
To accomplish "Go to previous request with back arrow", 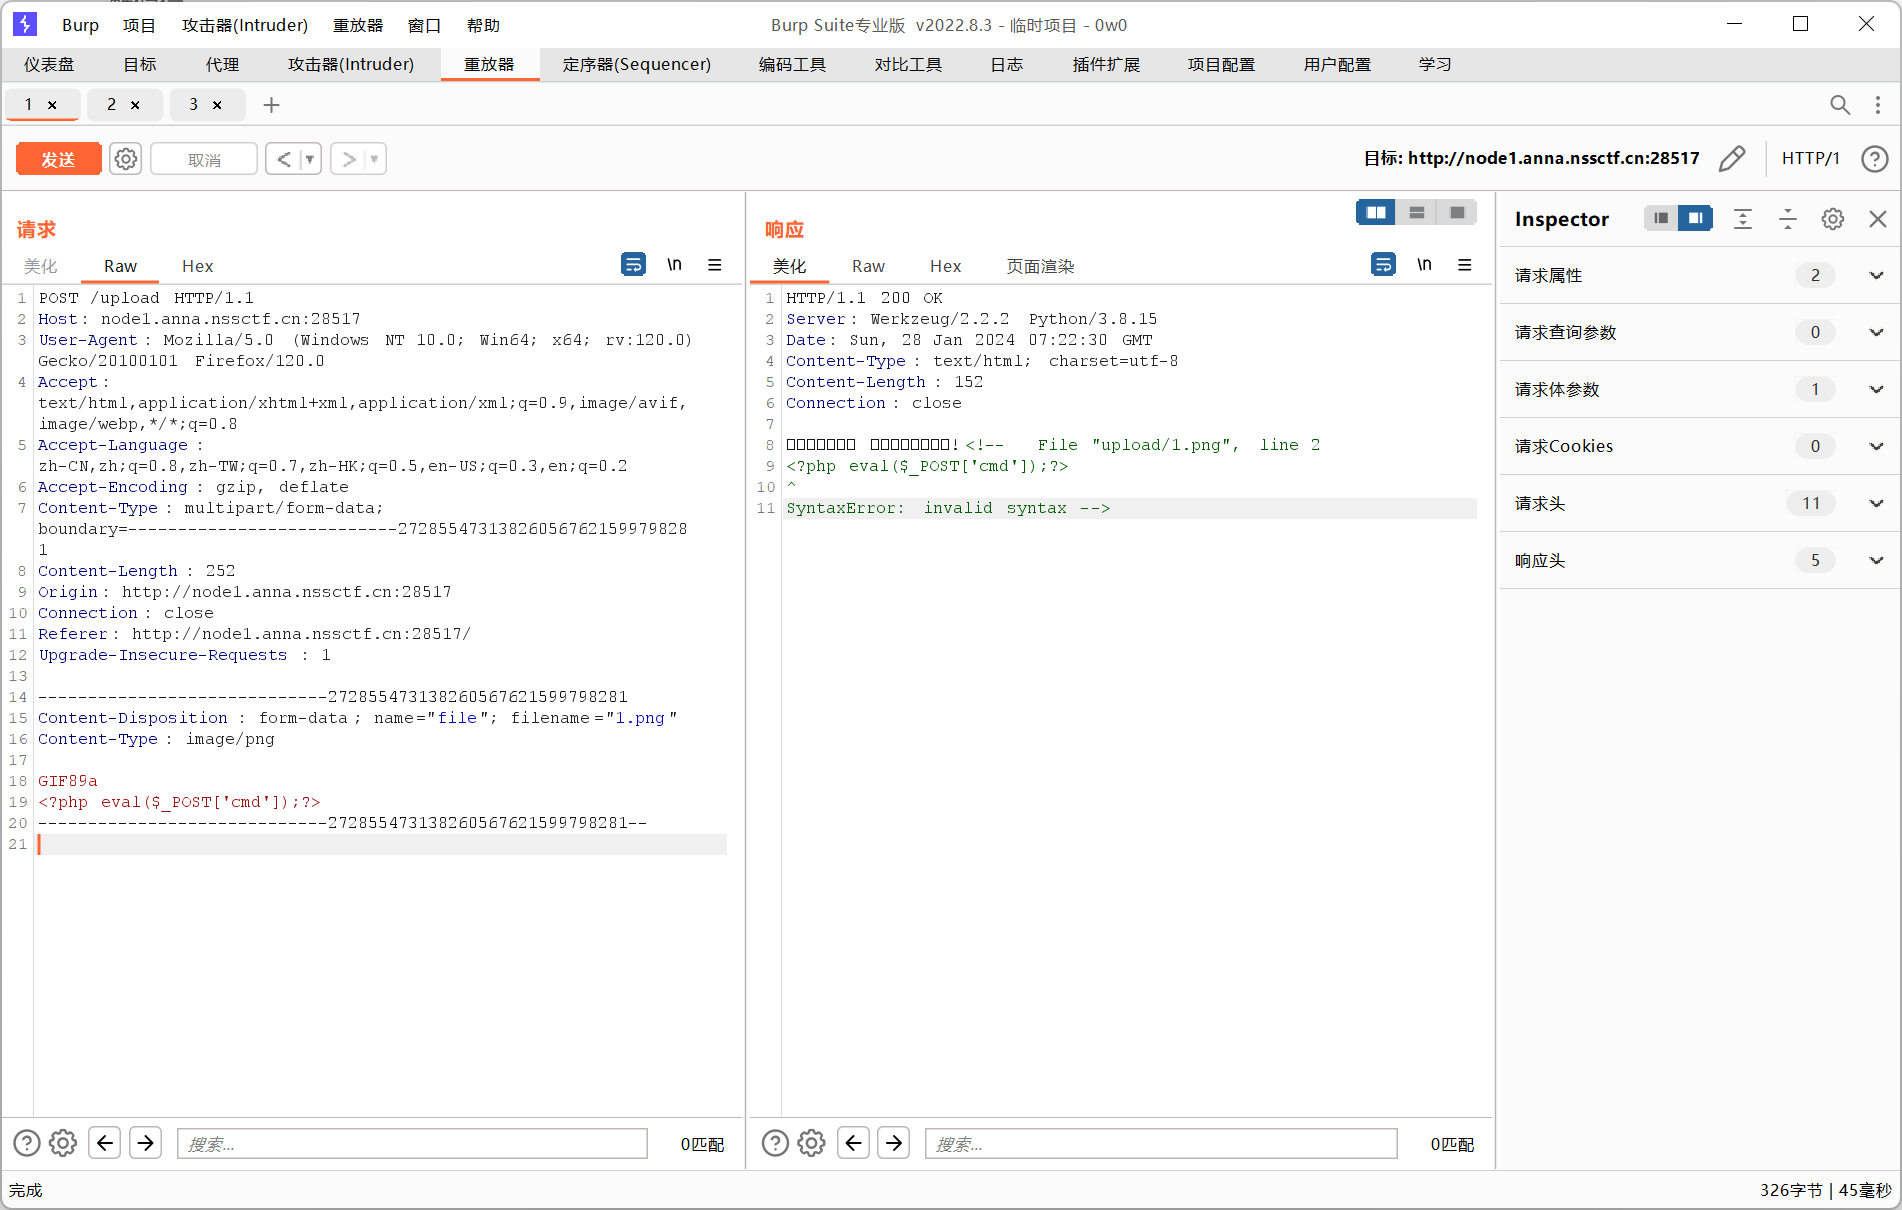I will (x=283, y=159).
